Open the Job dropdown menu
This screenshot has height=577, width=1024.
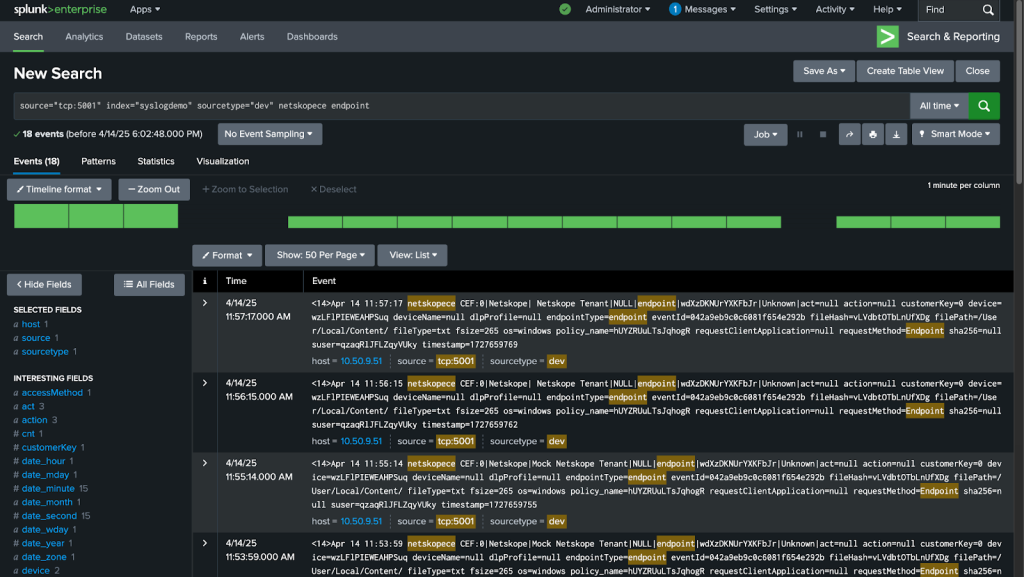point(765,134)
